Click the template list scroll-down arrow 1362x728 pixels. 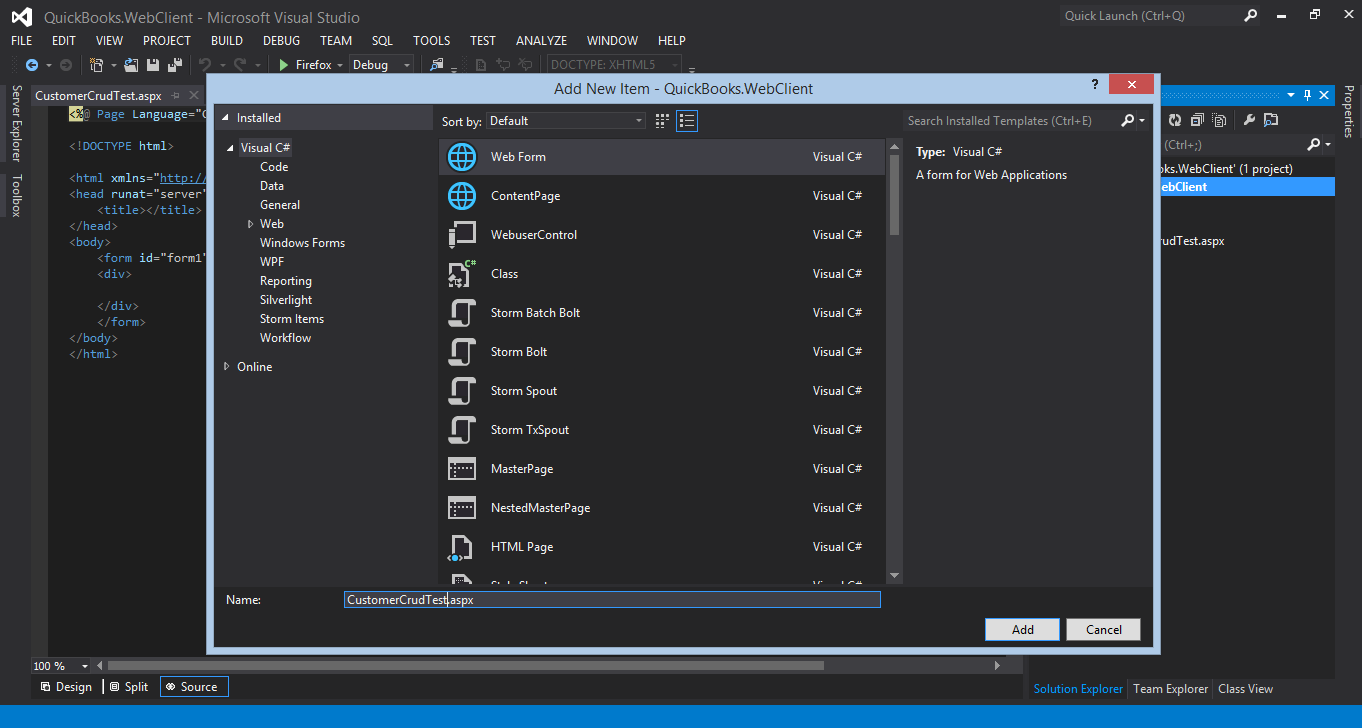894,576
